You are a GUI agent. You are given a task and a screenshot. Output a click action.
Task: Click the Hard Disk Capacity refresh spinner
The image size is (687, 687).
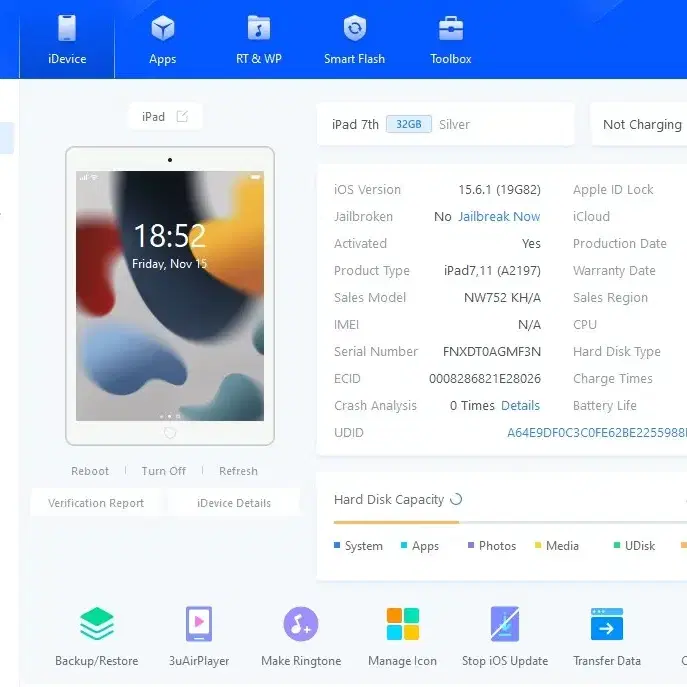456,499
